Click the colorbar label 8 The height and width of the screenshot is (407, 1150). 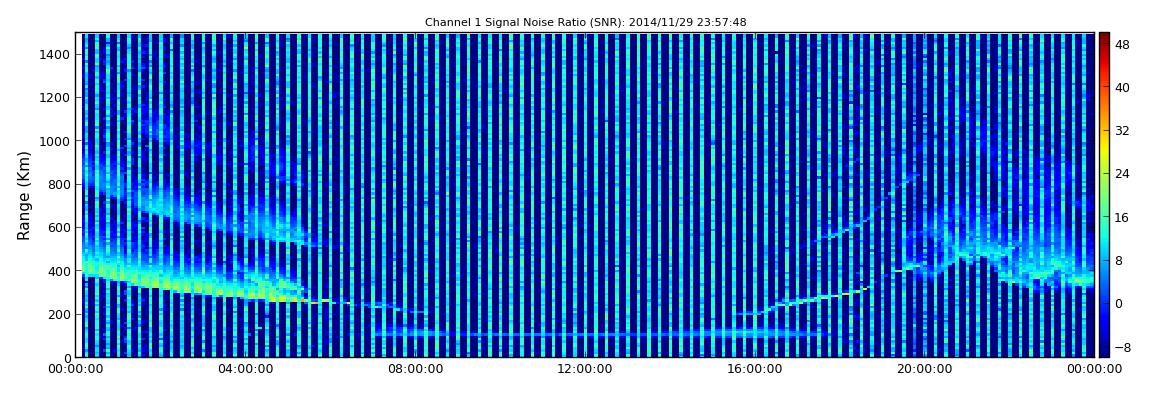click(x=1118, y=260)
